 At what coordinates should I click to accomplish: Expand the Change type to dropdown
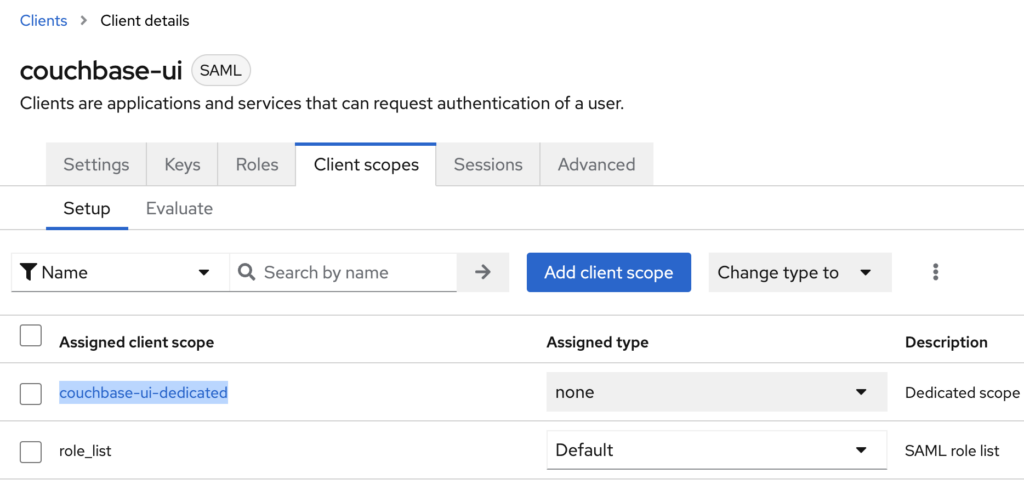tap(800, 272)
